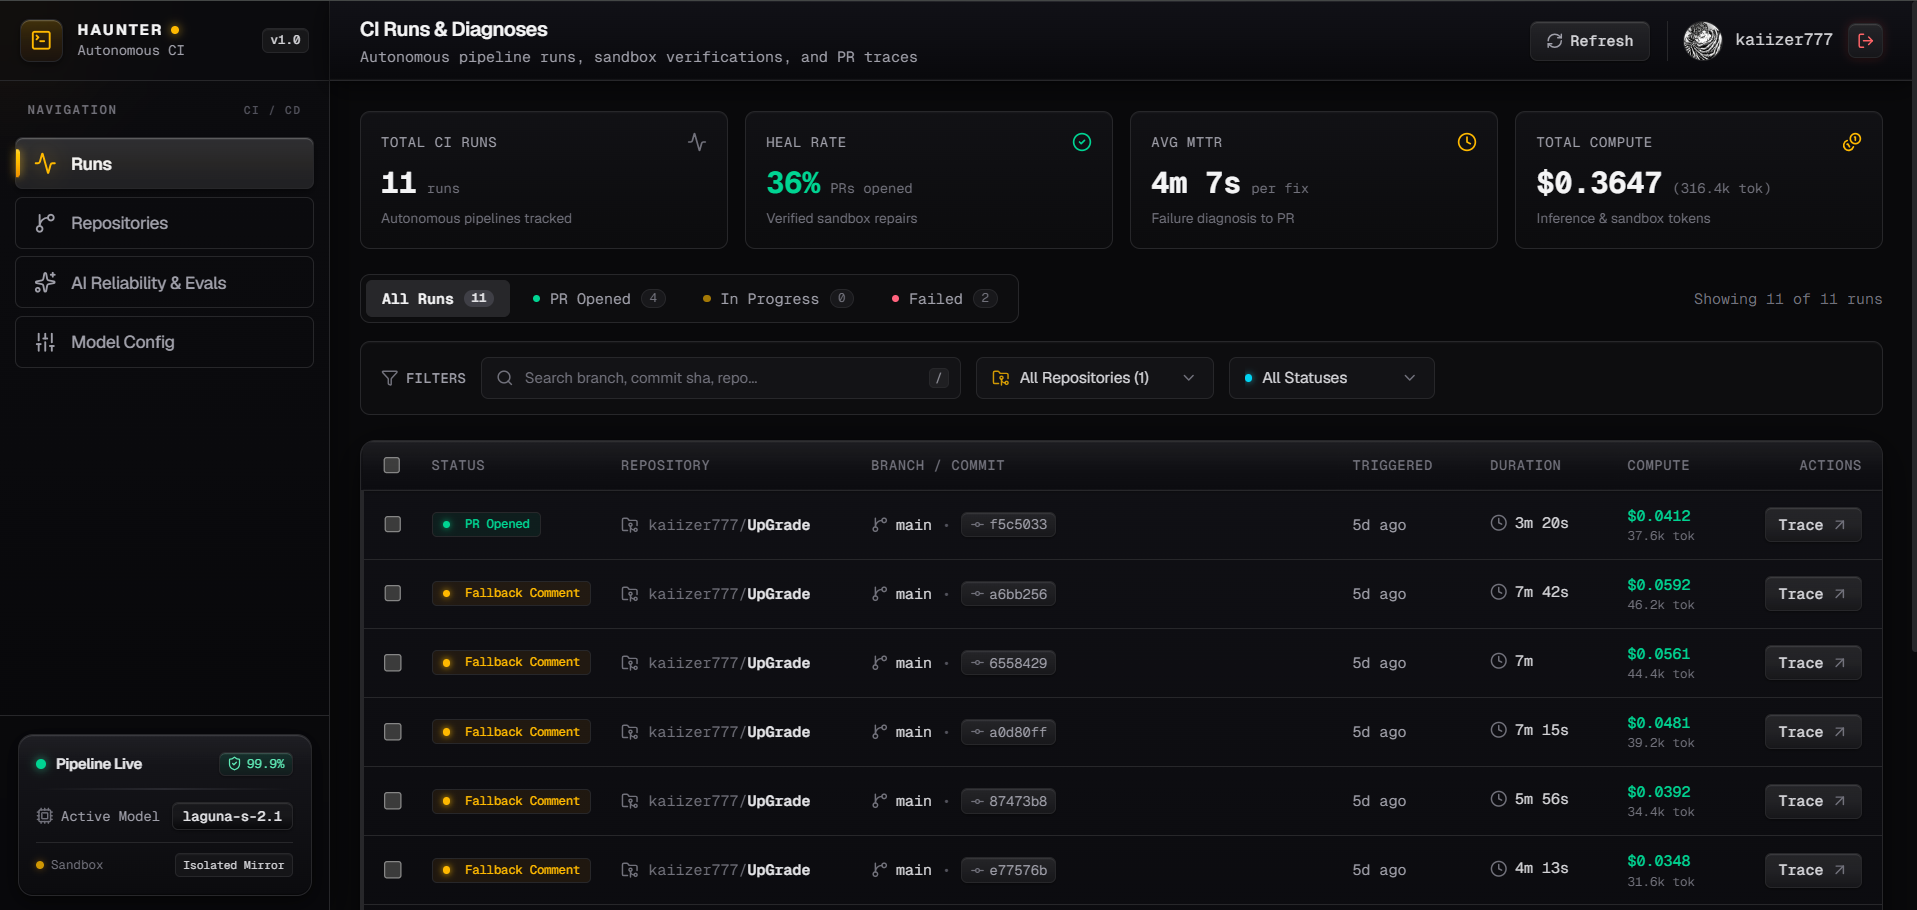
Task: Switch to the In Progress tab
Action: (x=777, y=299)
